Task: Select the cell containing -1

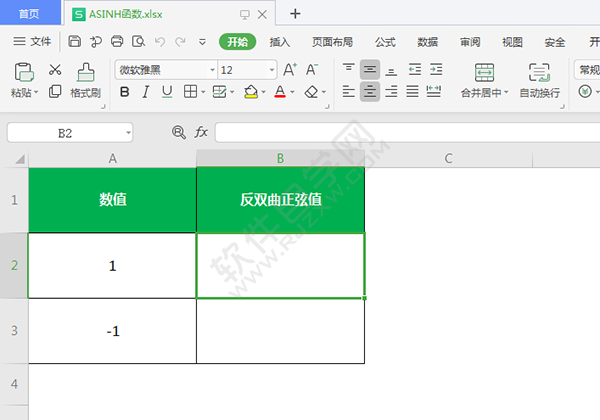Action: [112, 331]
